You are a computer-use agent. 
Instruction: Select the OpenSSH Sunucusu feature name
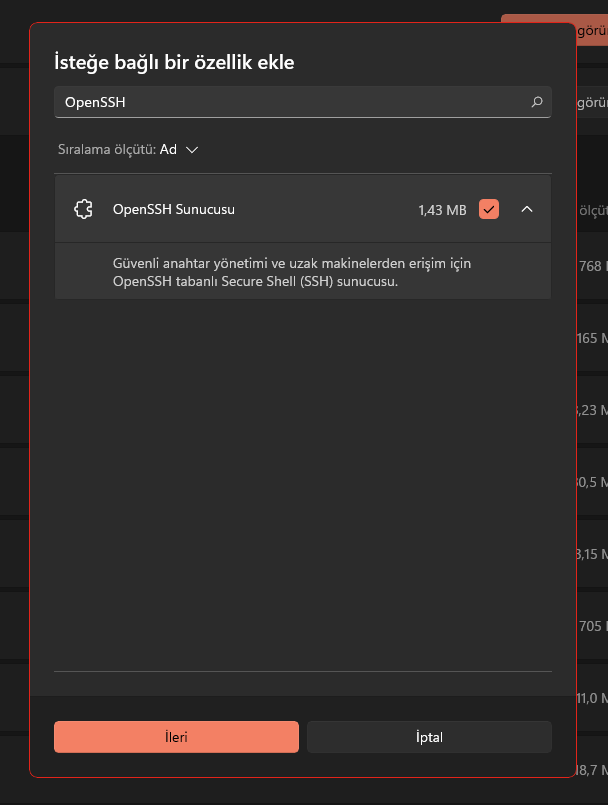[x=174, y=210]
